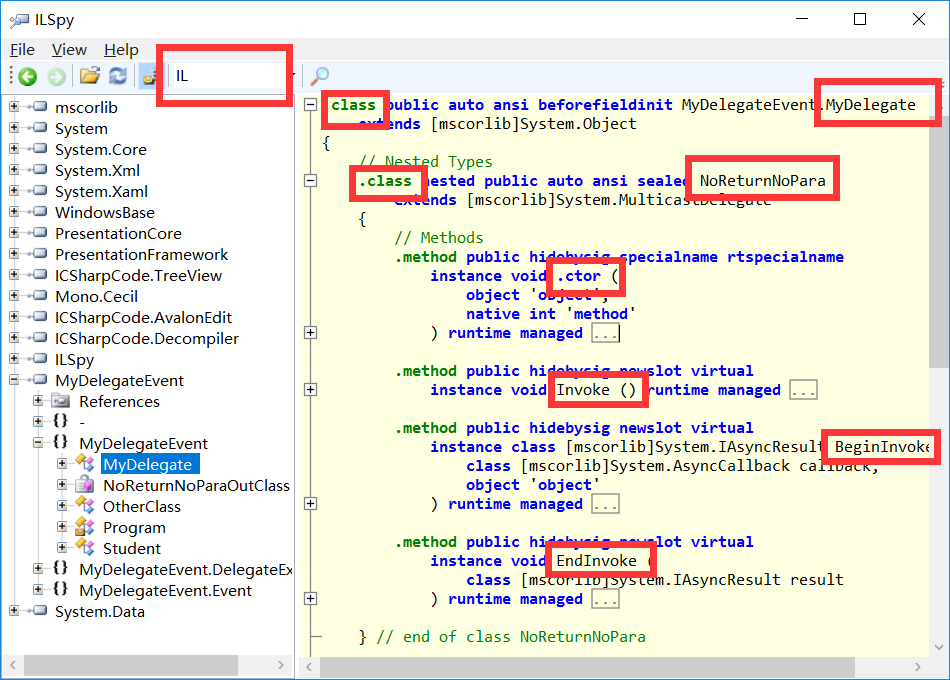The width and height of the screenshot is (950, 680).
Task: Open Search with the magnifier icon
Action: [x=319, y=76]
